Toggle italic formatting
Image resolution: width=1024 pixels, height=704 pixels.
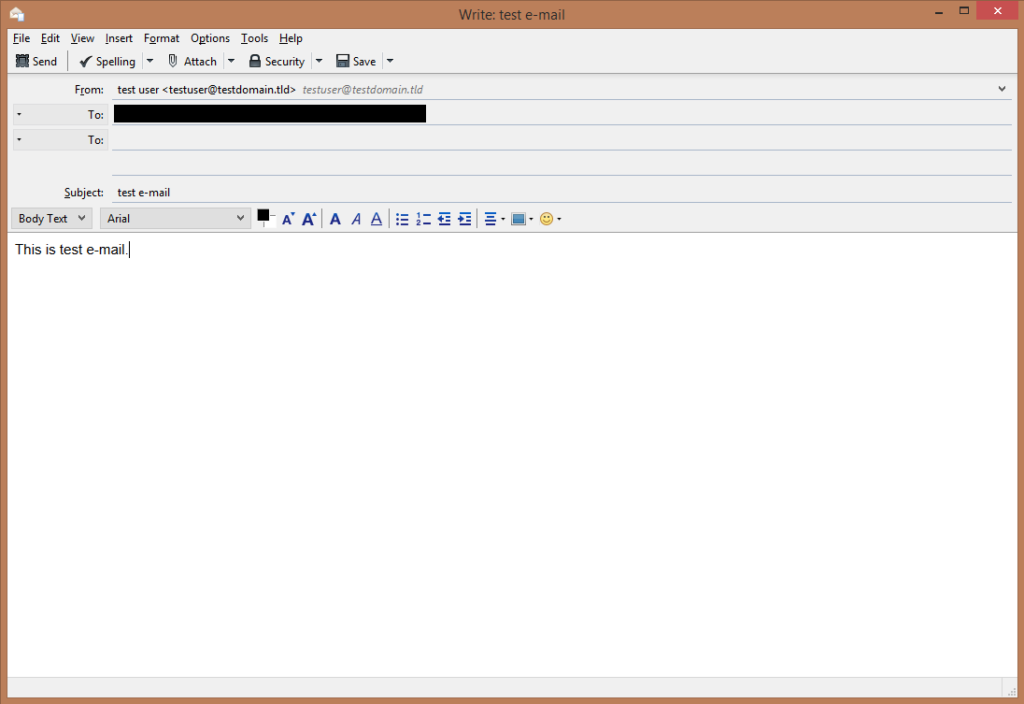click(356, 218)
